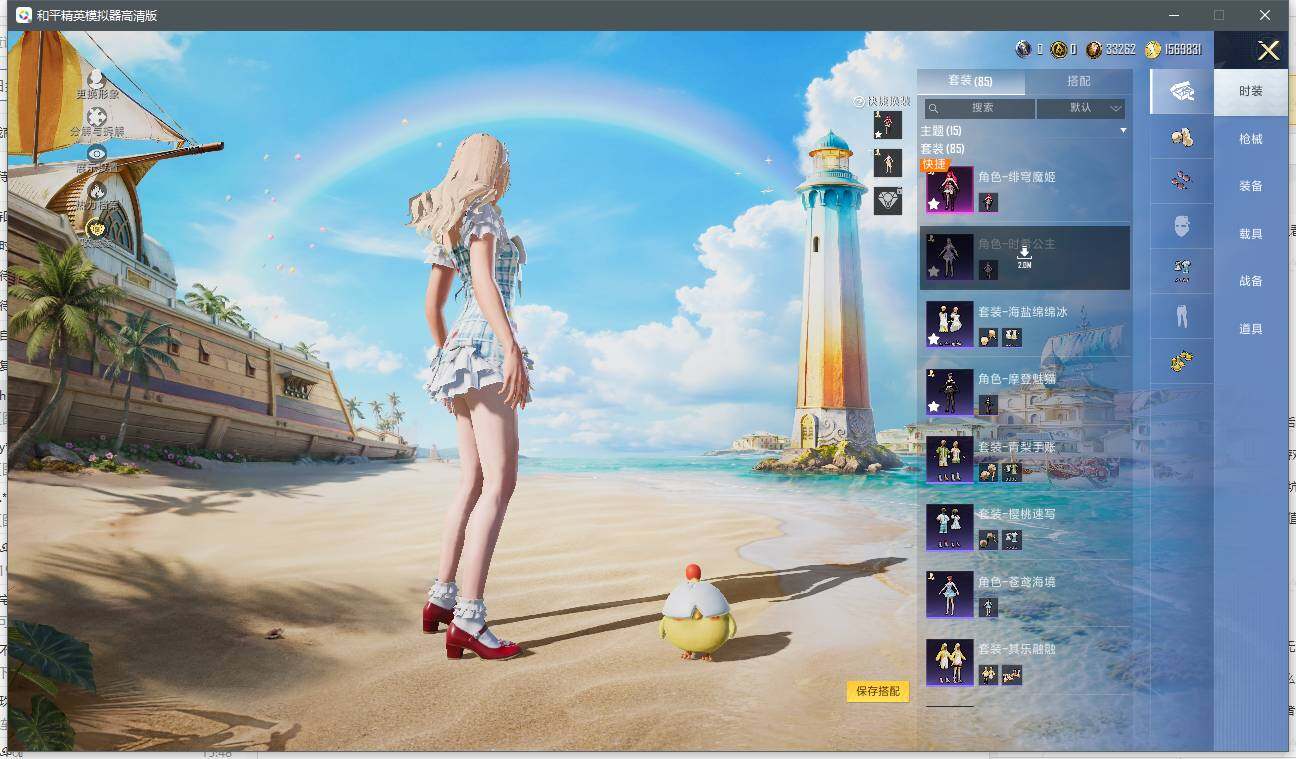The image size is (1296, 759).
Task: Select the sunglasses accessory category icon
Action: 1182,181
